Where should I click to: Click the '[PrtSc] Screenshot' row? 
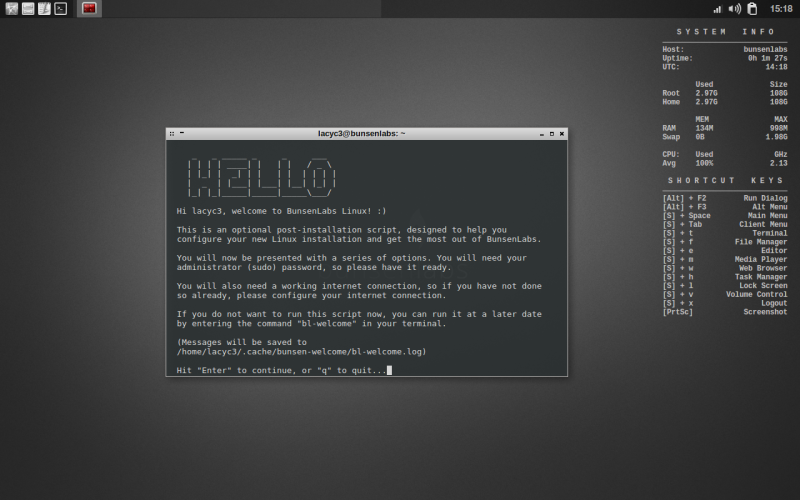tap(724, 312)
